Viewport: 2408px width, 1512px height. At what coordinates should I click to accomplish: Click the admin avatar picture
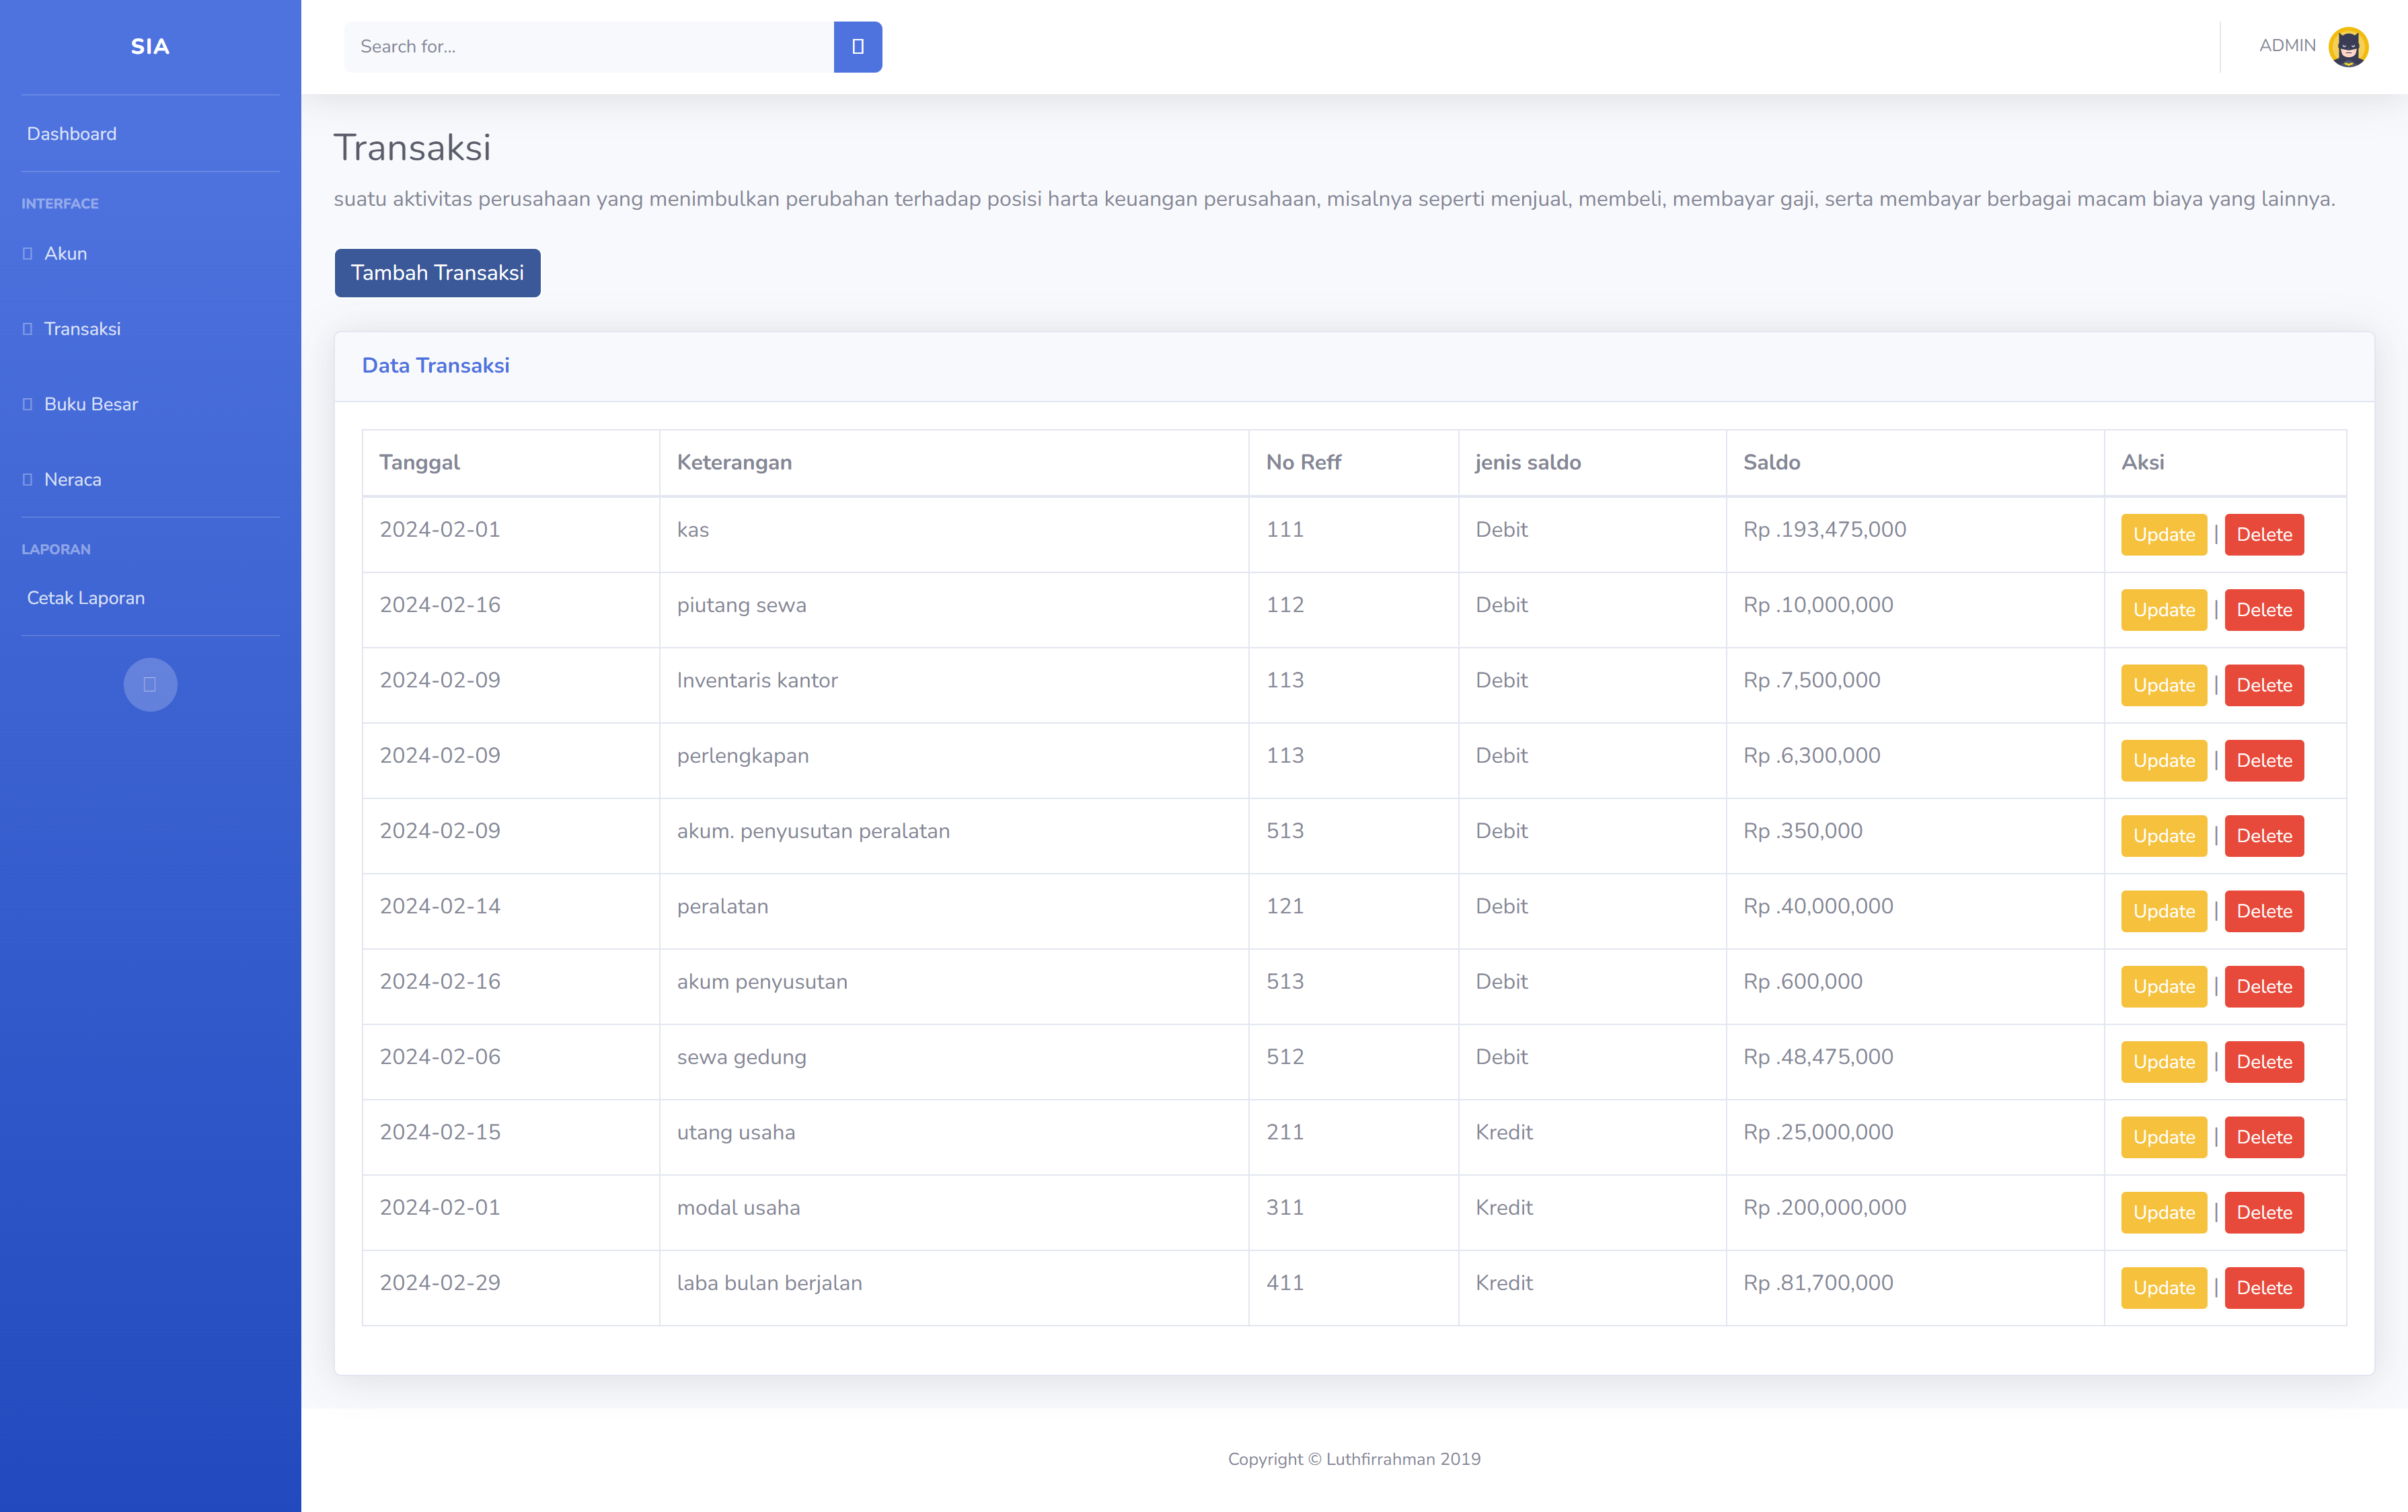(2347, 47)
